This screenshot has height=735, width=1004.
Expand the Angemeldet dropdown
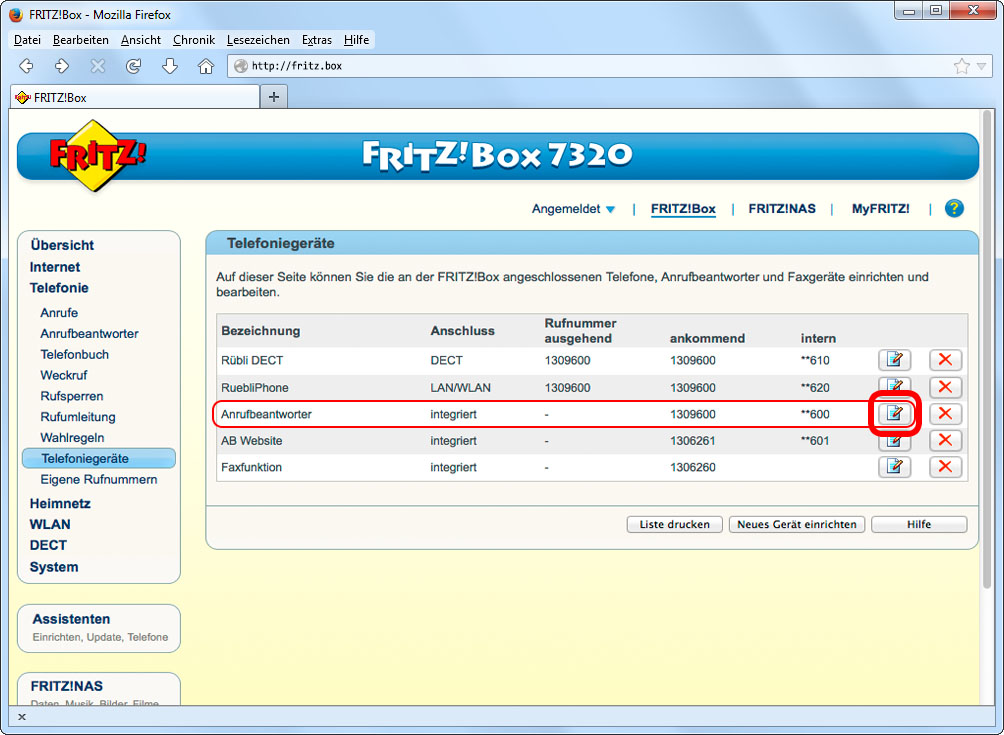(x=573, y=209)
